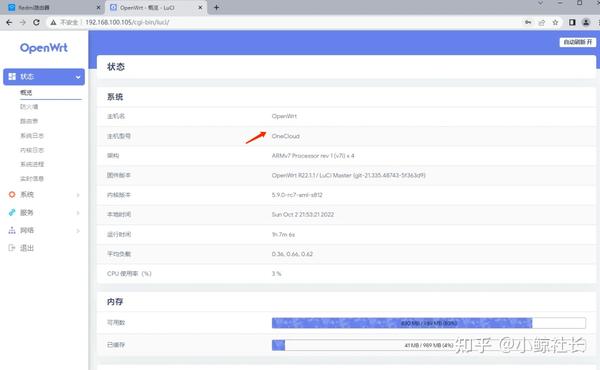Go back with the browser back arrow
This screenshot has height=370, width=600.
coord(9,23)
